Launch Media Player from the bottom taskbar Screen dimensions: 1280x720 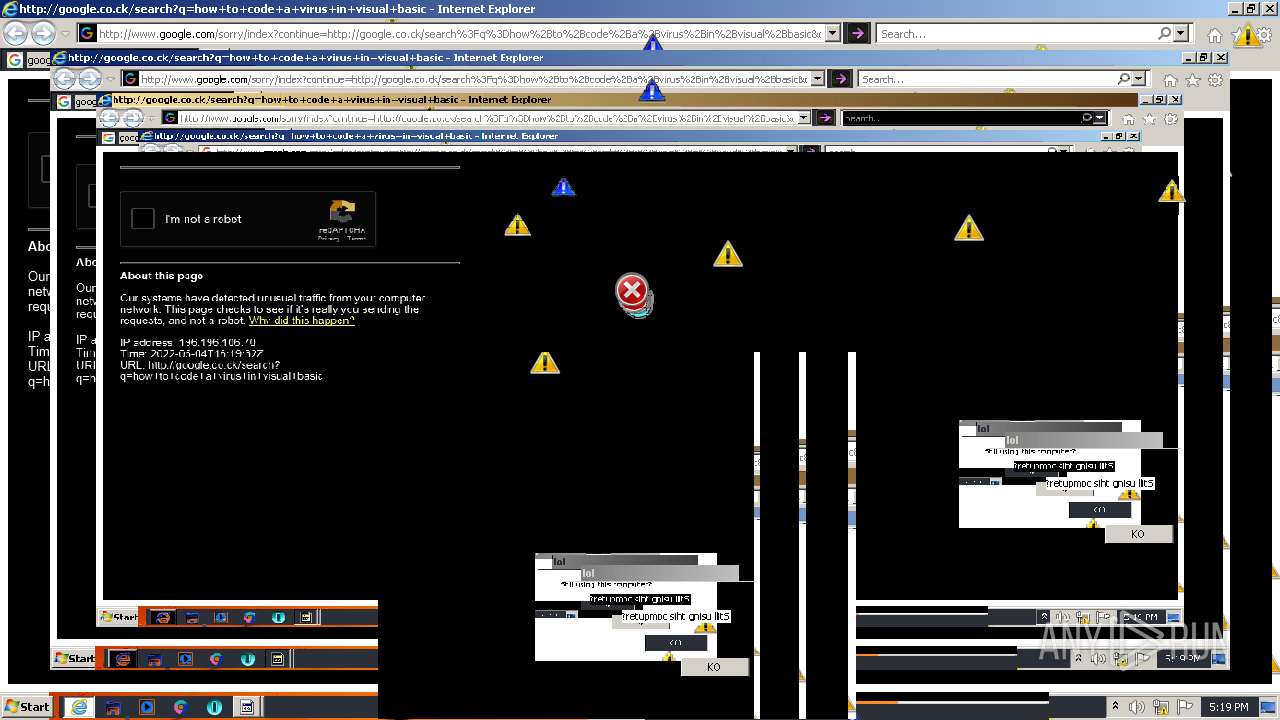click(x=147, y=707)
